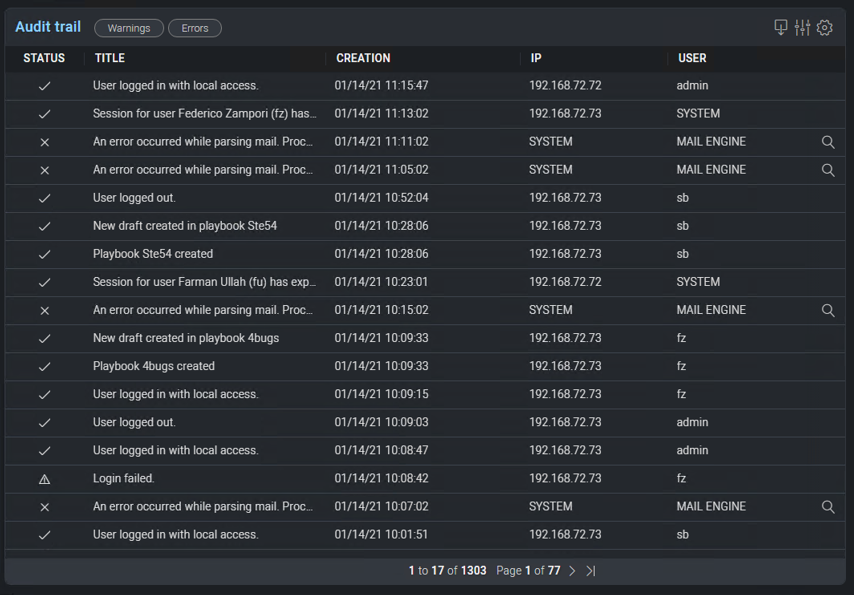Open the column filter controls

pos(802,27)
